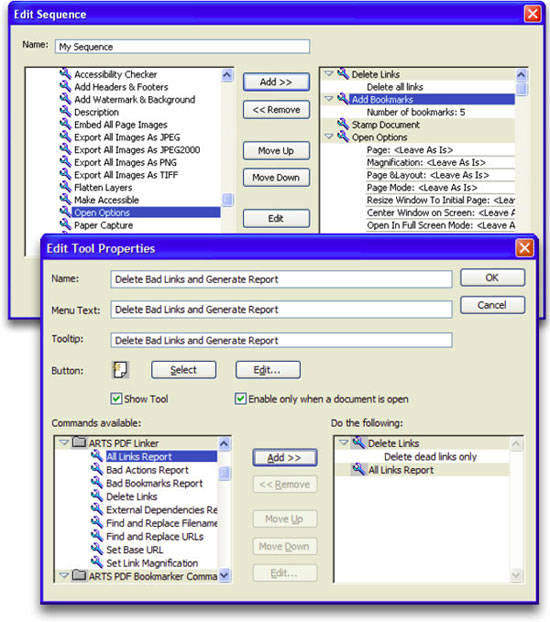Click Move Up in the Edit Sequence window
Viewport: 550px width, 622px height.
coord(276,151)
